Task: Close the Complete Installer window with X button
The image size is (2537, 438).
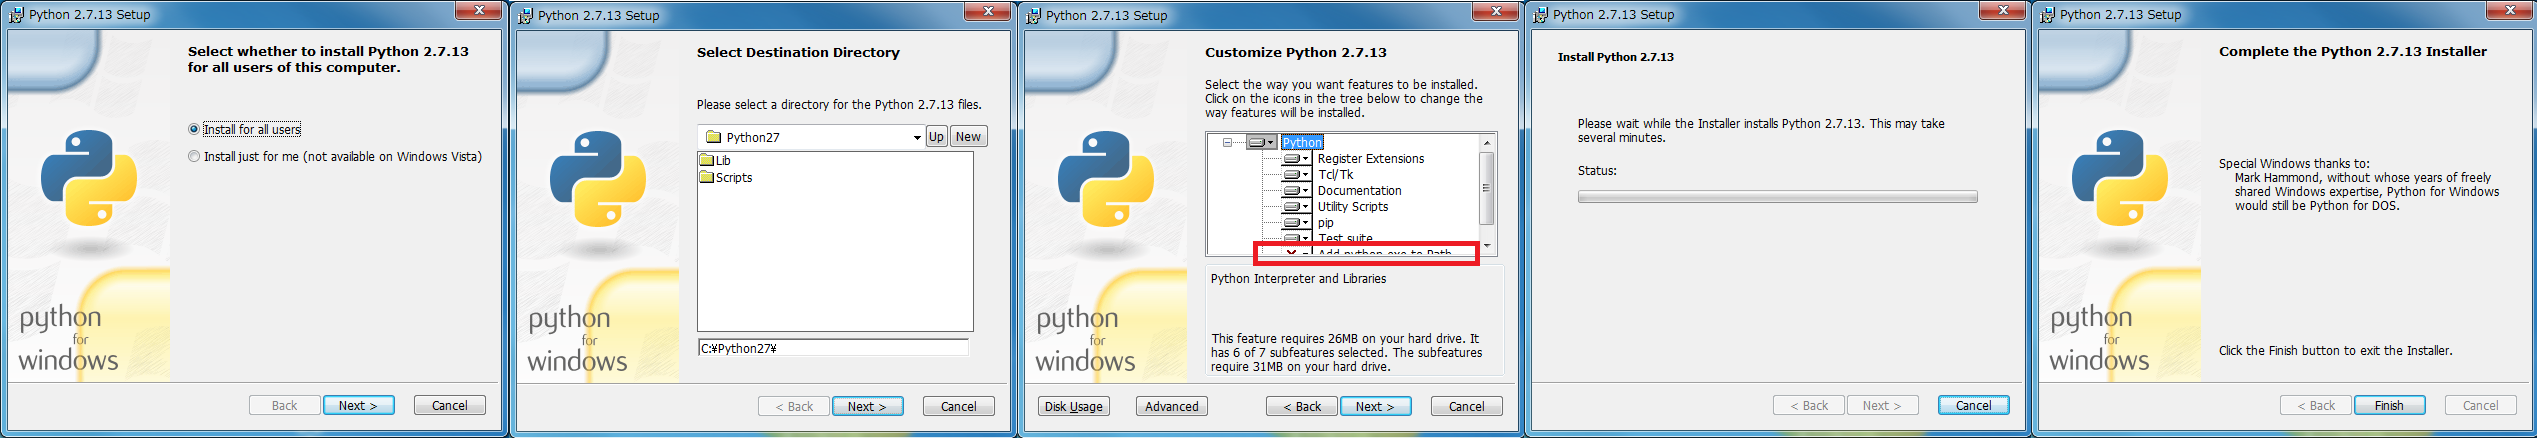Action: pyautogui.click(x=2511, y=10)
